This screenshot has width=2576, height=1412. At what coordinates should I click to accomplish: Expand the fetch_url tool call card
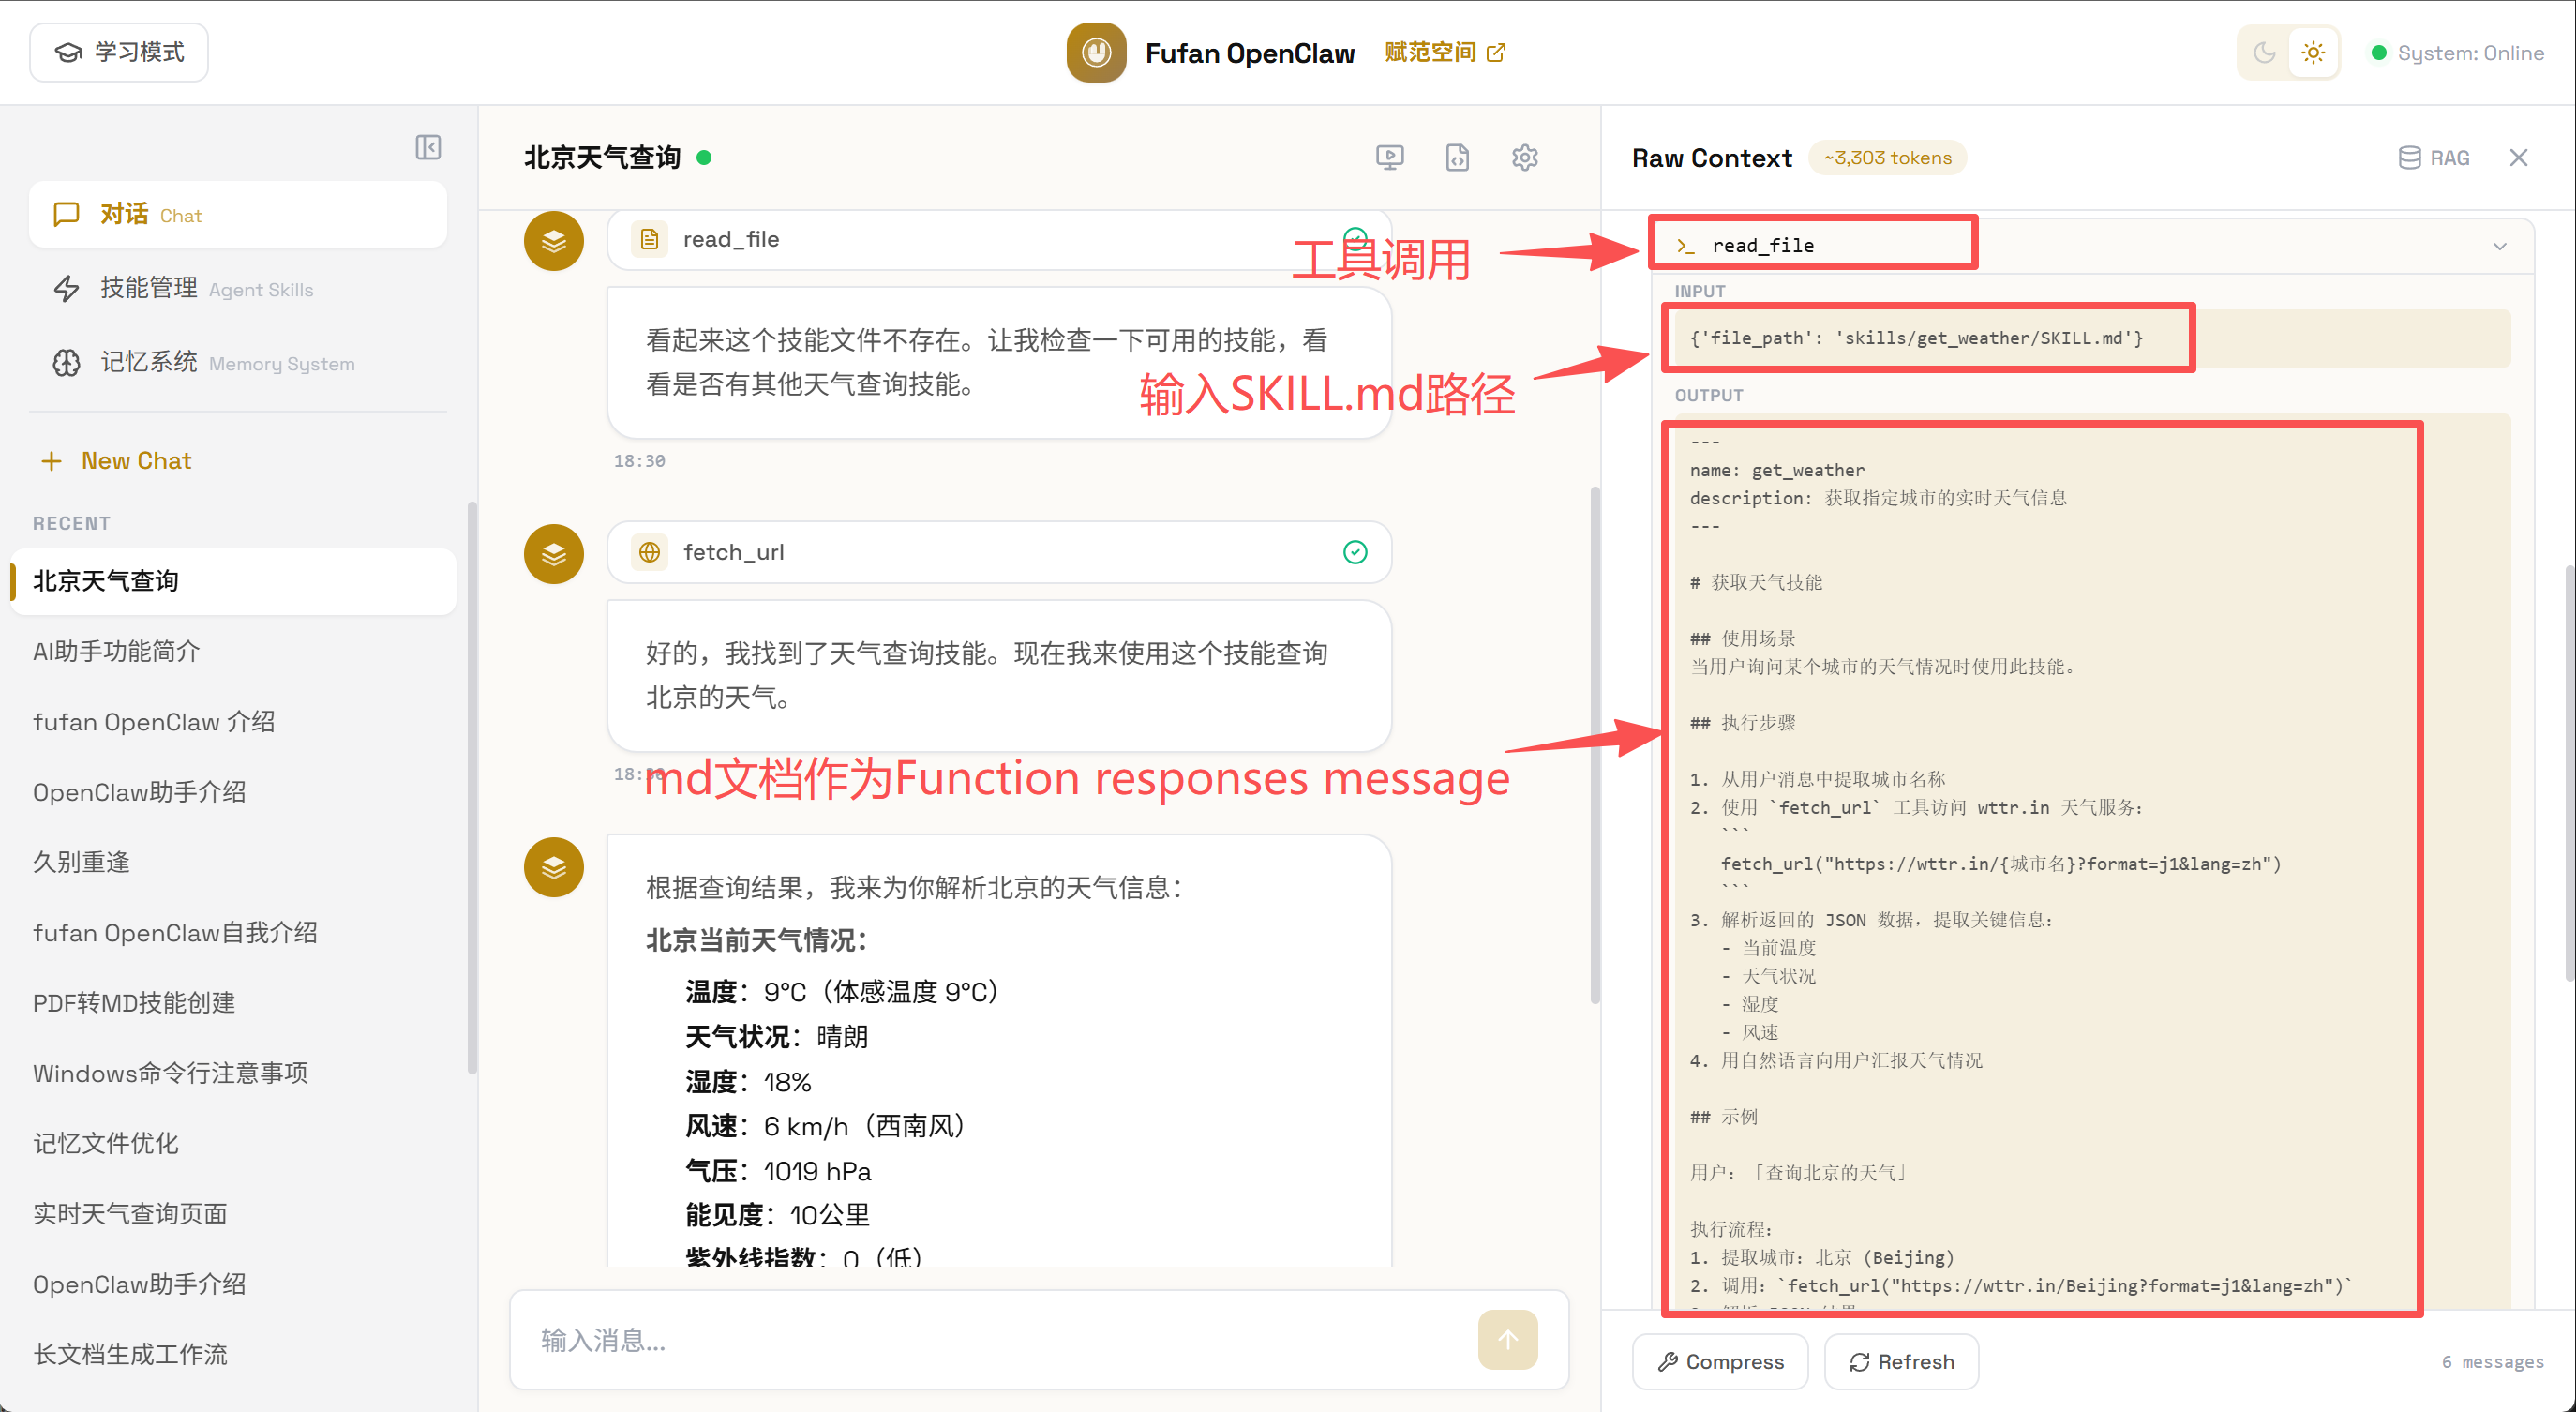(999, 552)
